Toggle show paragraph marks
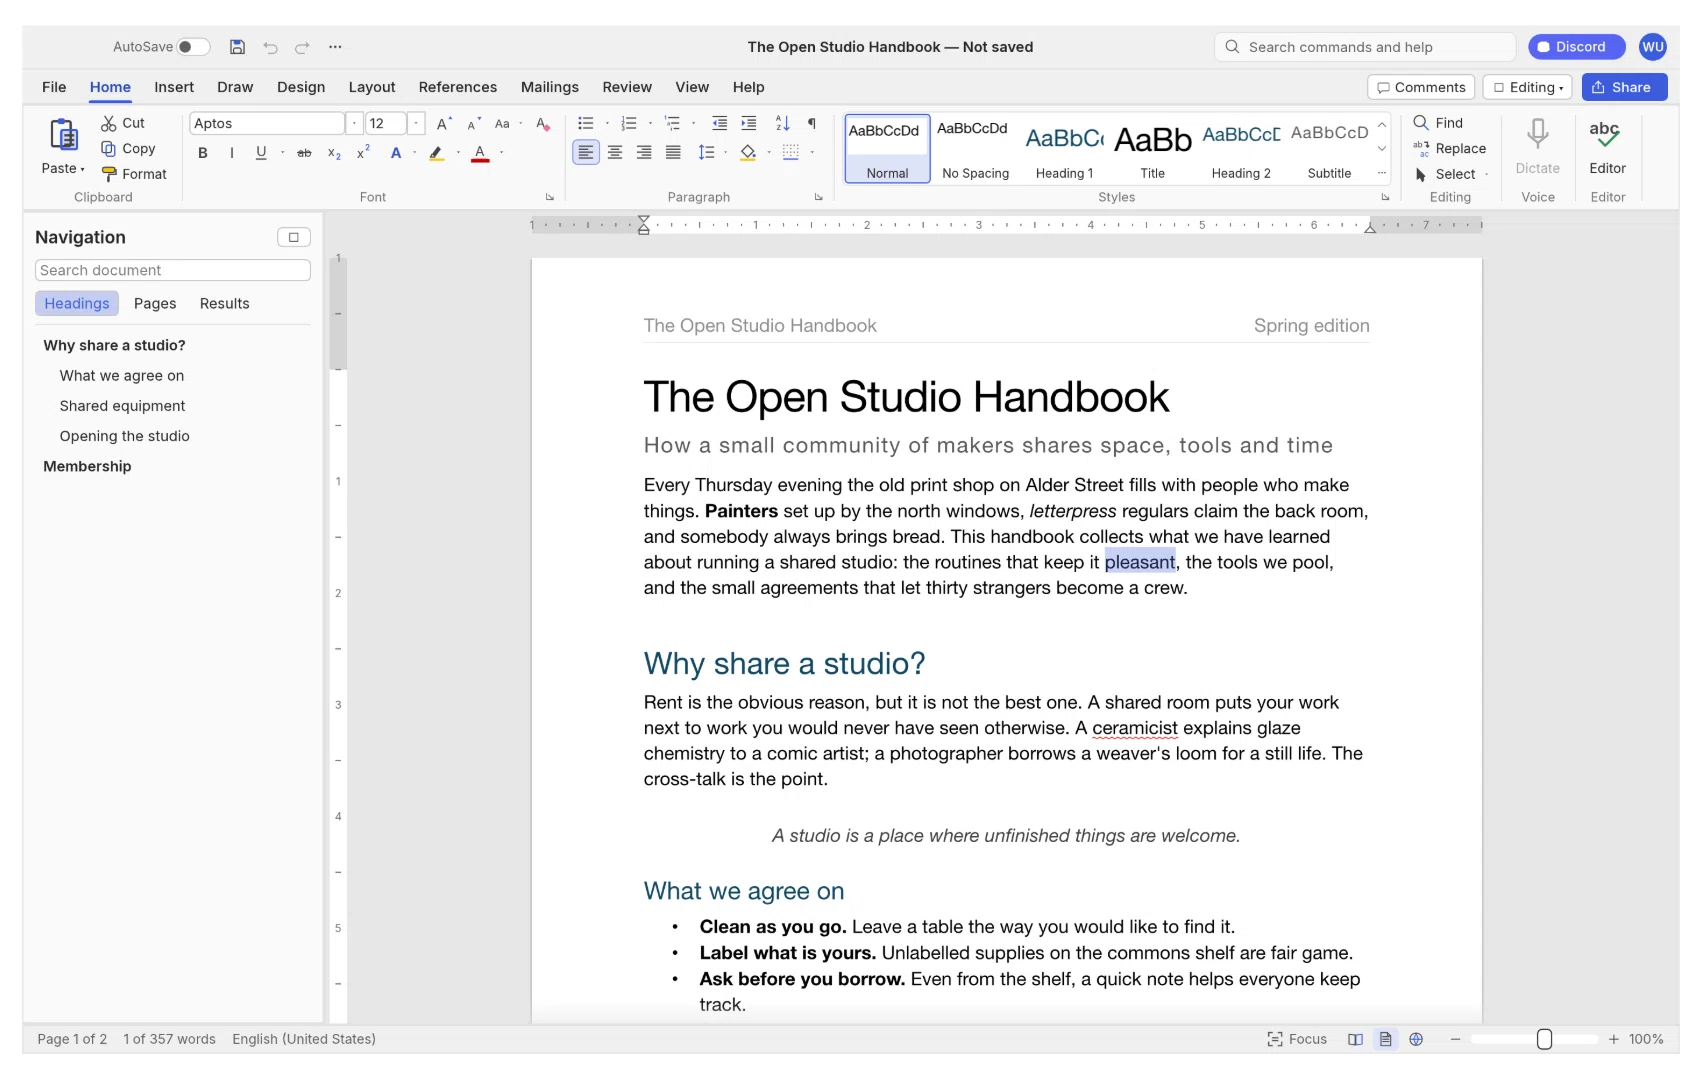This screenshot has height=1080, width=1700. 812,124
